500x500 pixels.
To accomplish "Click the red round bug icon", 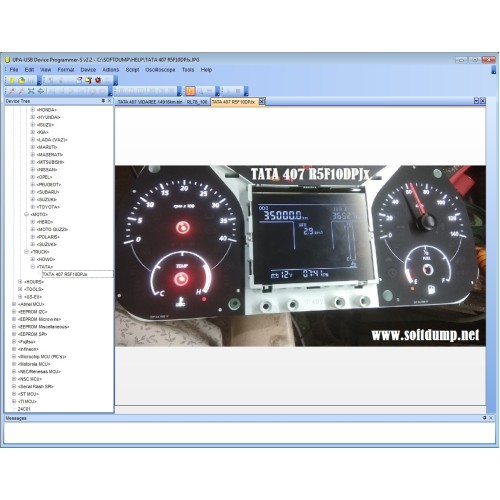I will tap(98, 80).
